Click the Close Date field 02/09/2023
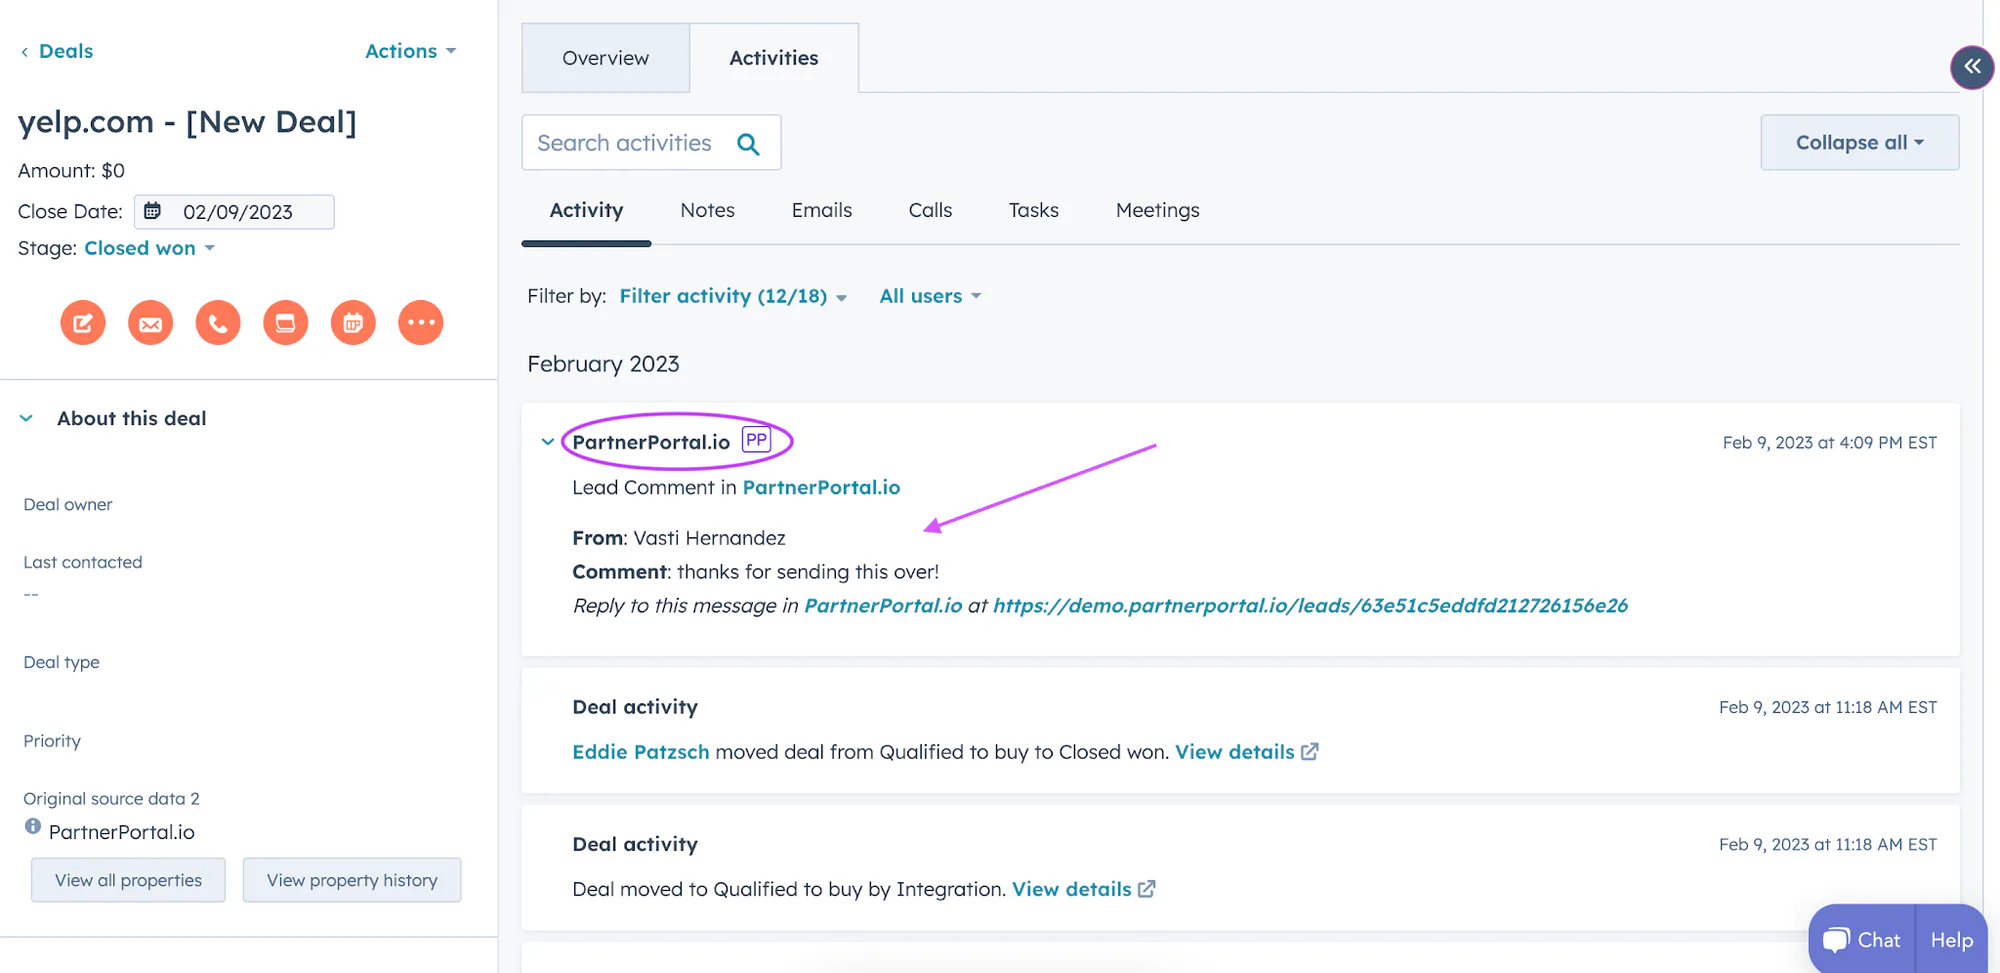Image resolution: width=2000 pixels, height=973 pixels. point(234,212)
